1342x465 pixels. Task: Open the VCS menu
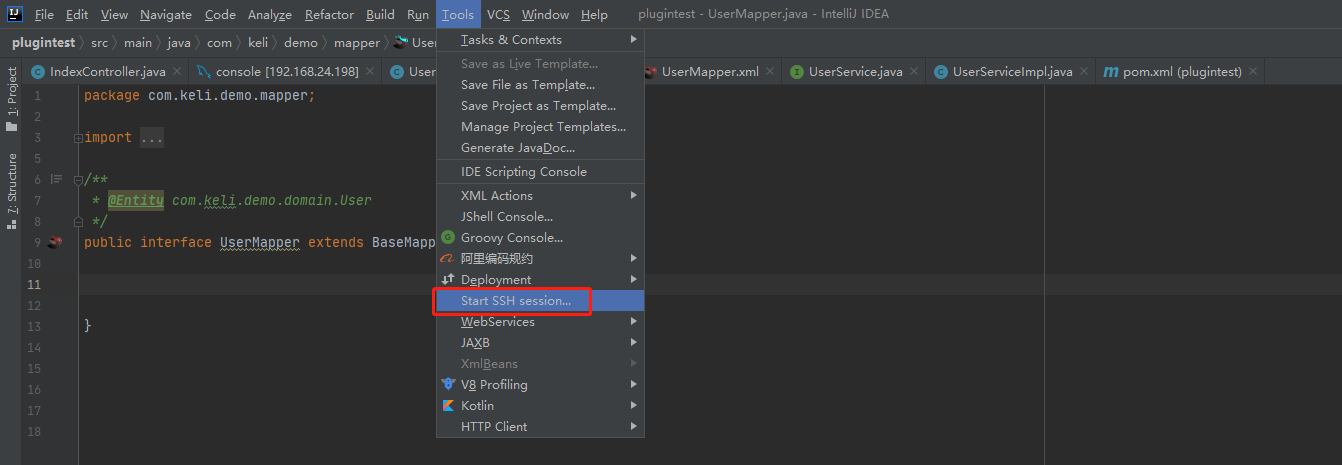tap(498, 14)
